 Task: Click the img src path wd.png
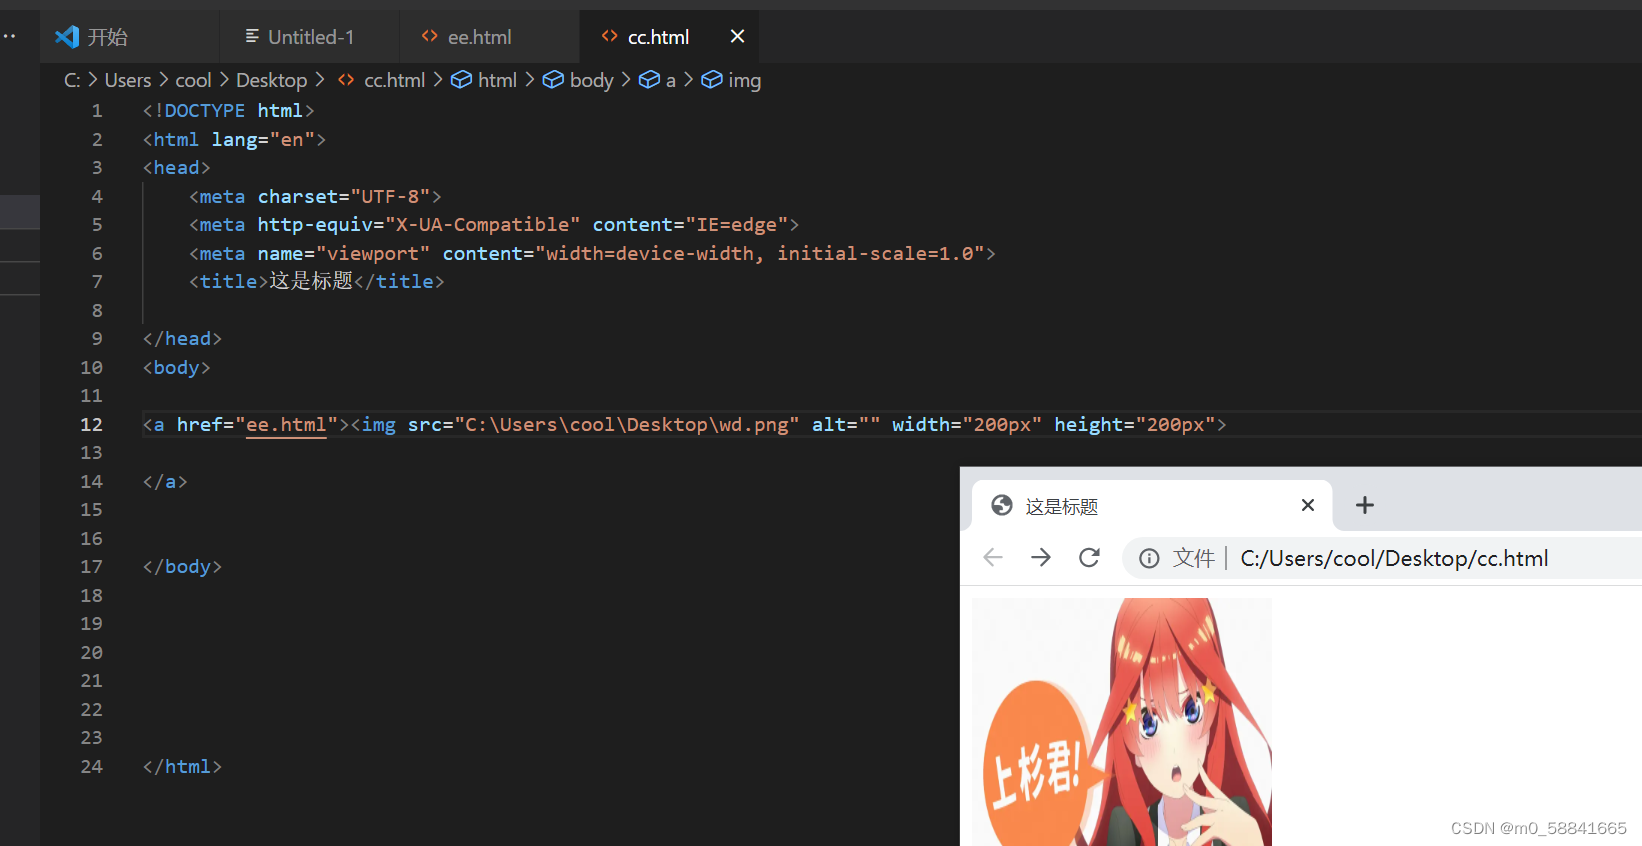coord(627,424)
